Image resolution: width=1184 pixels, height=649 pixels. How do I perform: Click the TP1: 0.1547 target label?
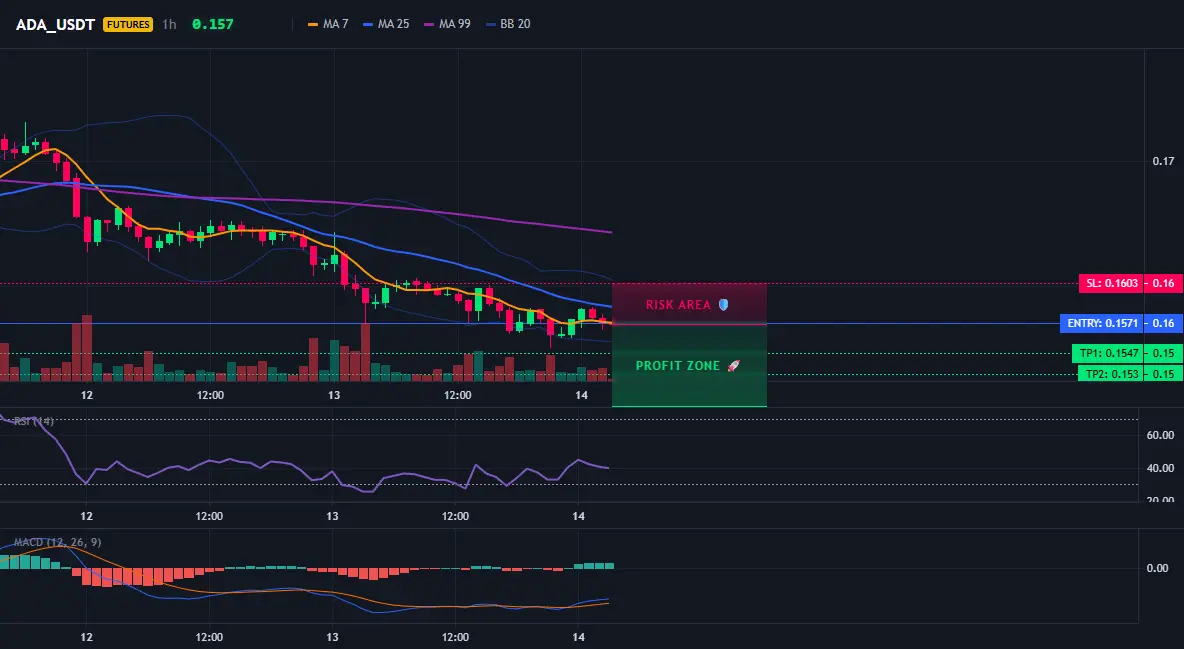(x=1107, y=353)
